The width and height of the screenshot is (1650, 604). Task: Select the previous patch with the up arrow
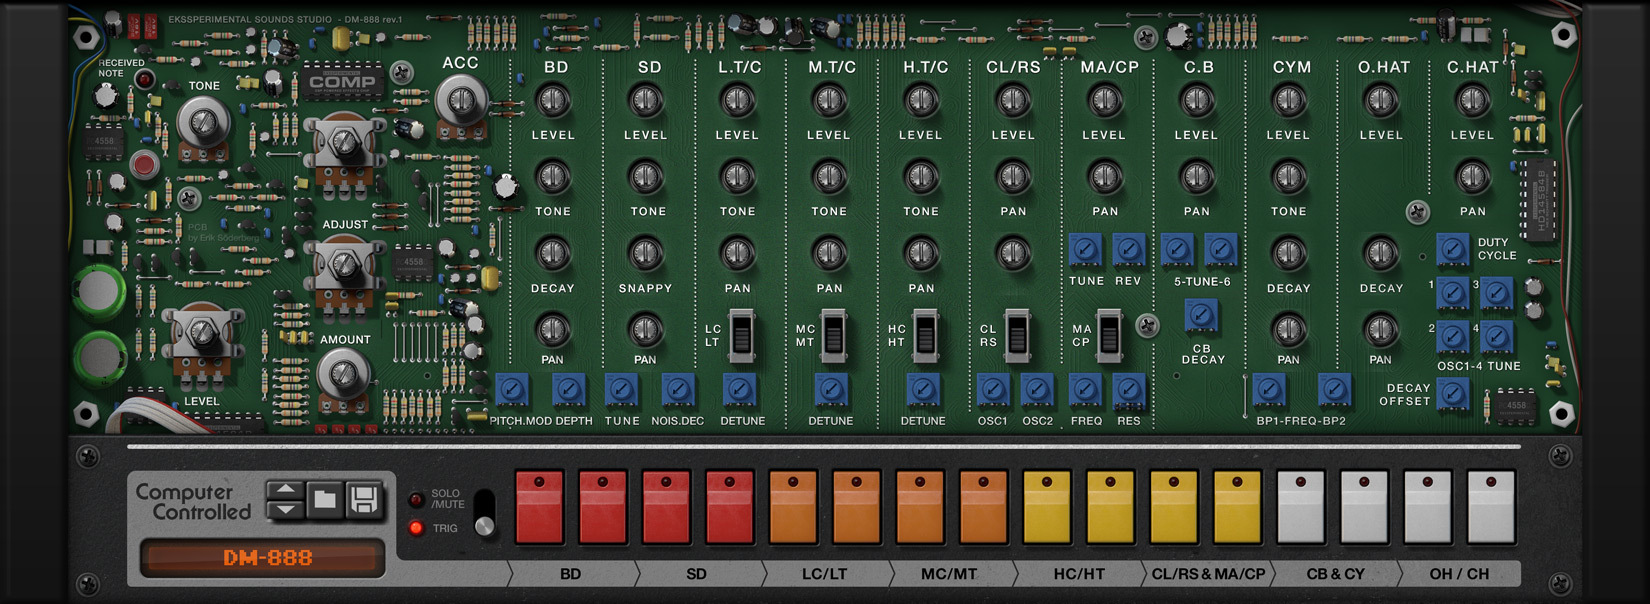pos(285,490)
